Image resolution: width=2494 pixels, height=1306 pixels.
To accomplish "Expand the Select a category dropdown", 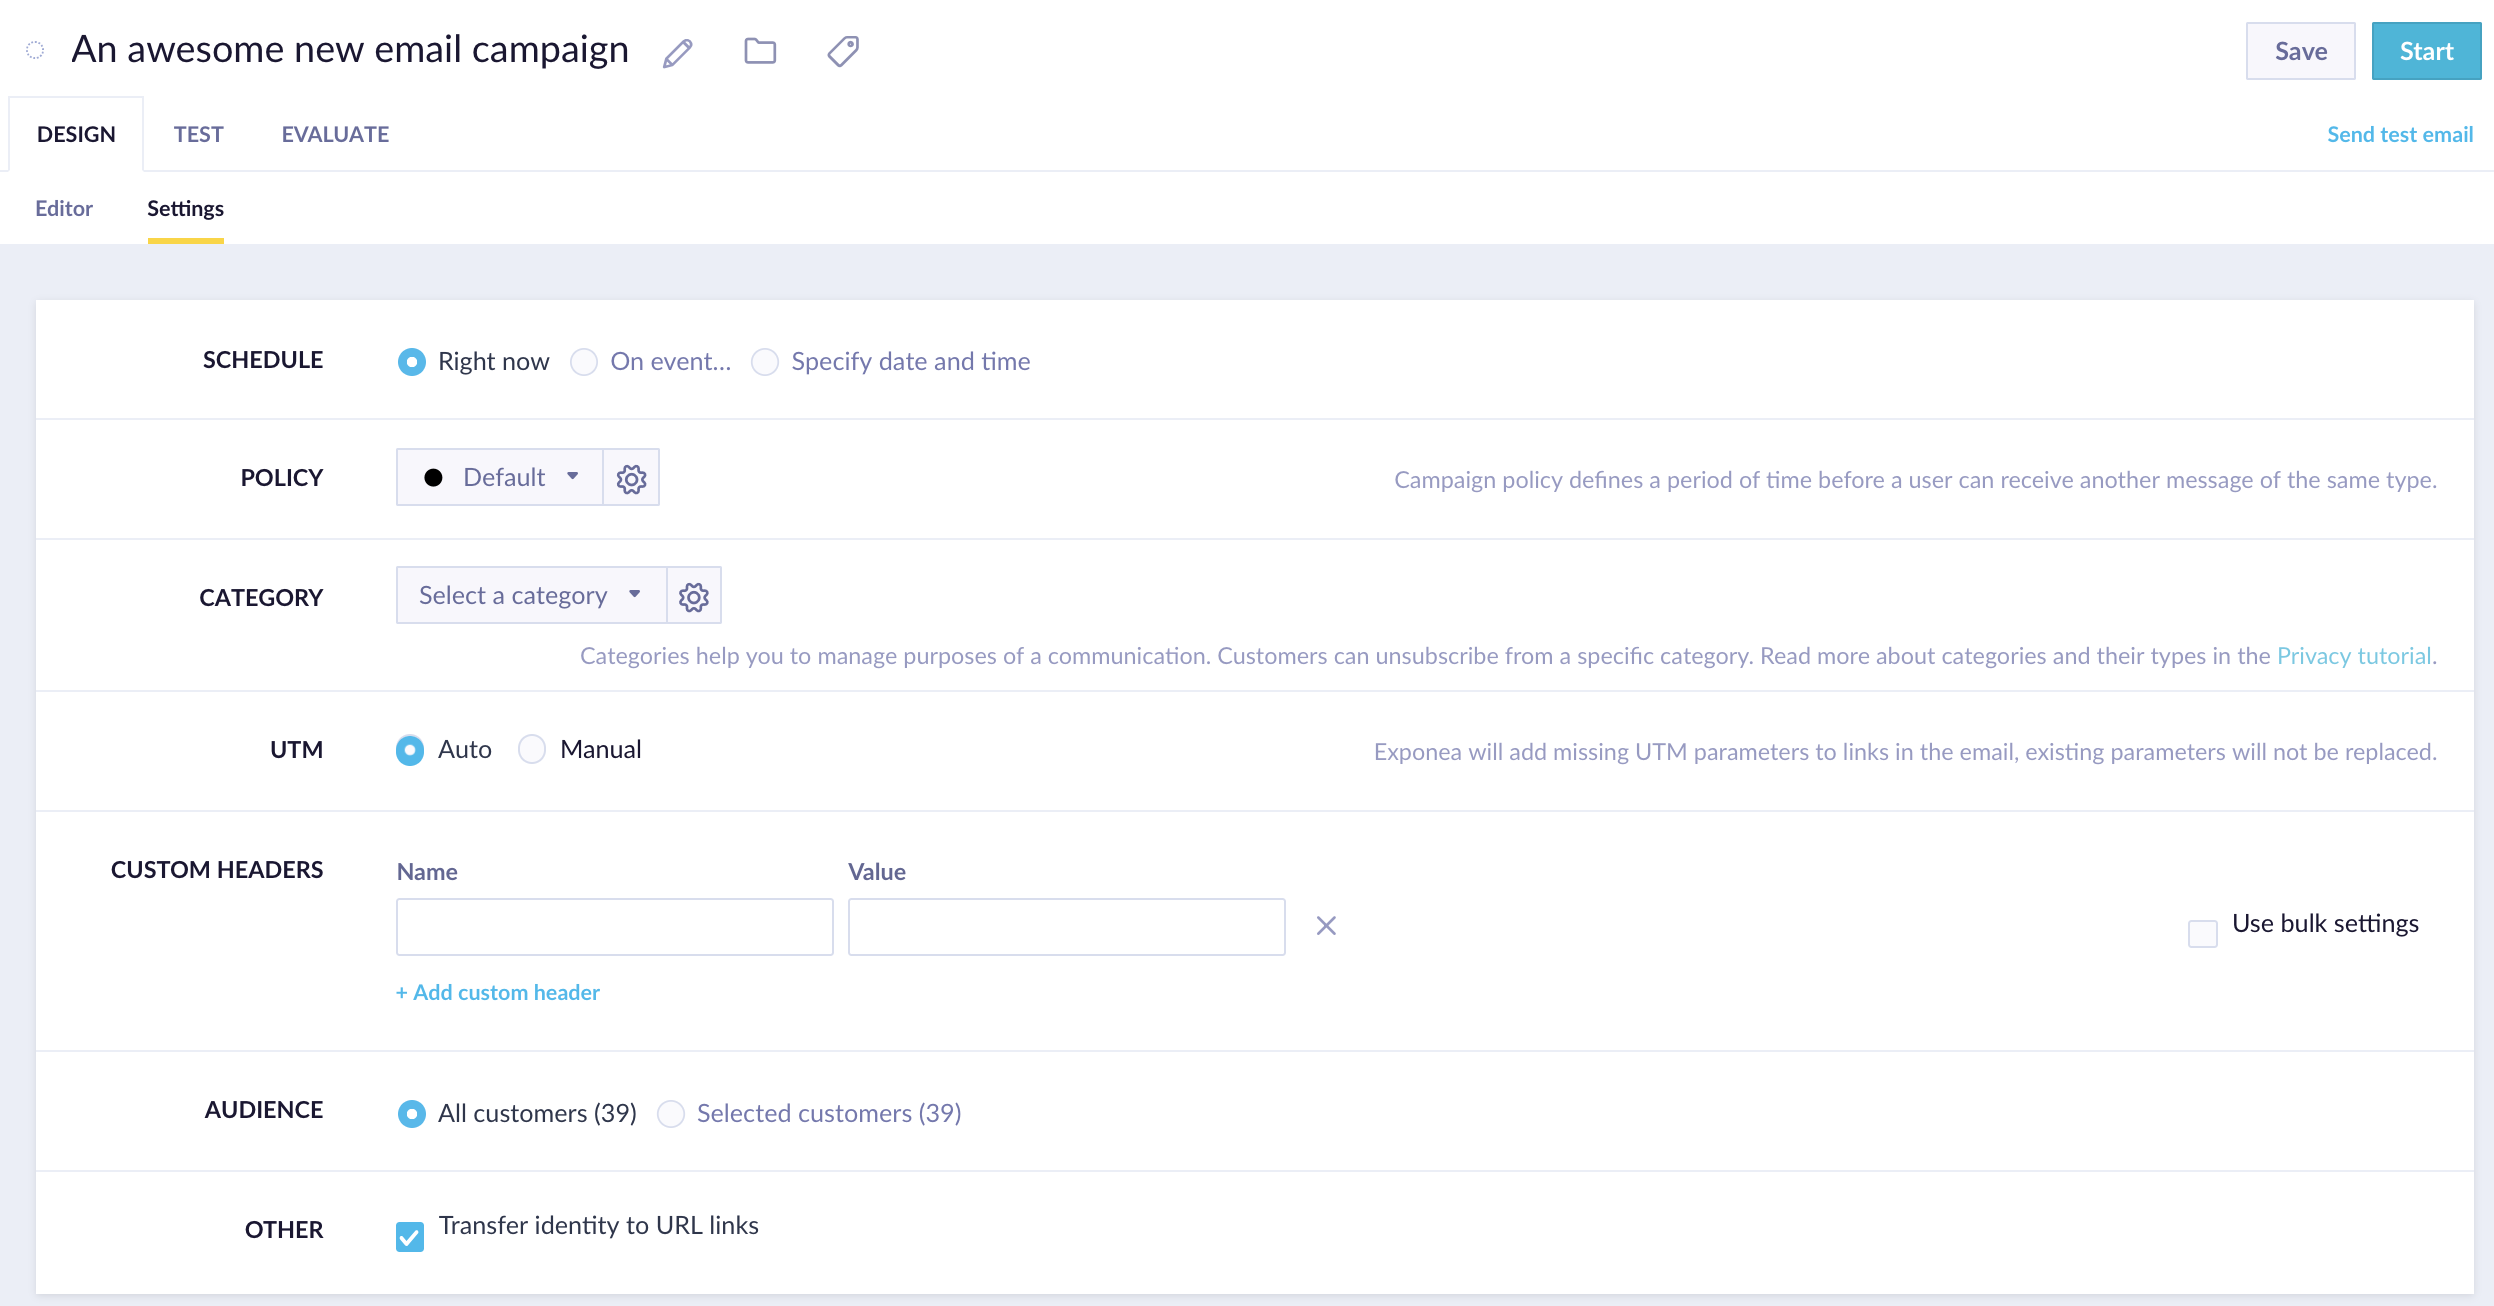I will [531, 596].
